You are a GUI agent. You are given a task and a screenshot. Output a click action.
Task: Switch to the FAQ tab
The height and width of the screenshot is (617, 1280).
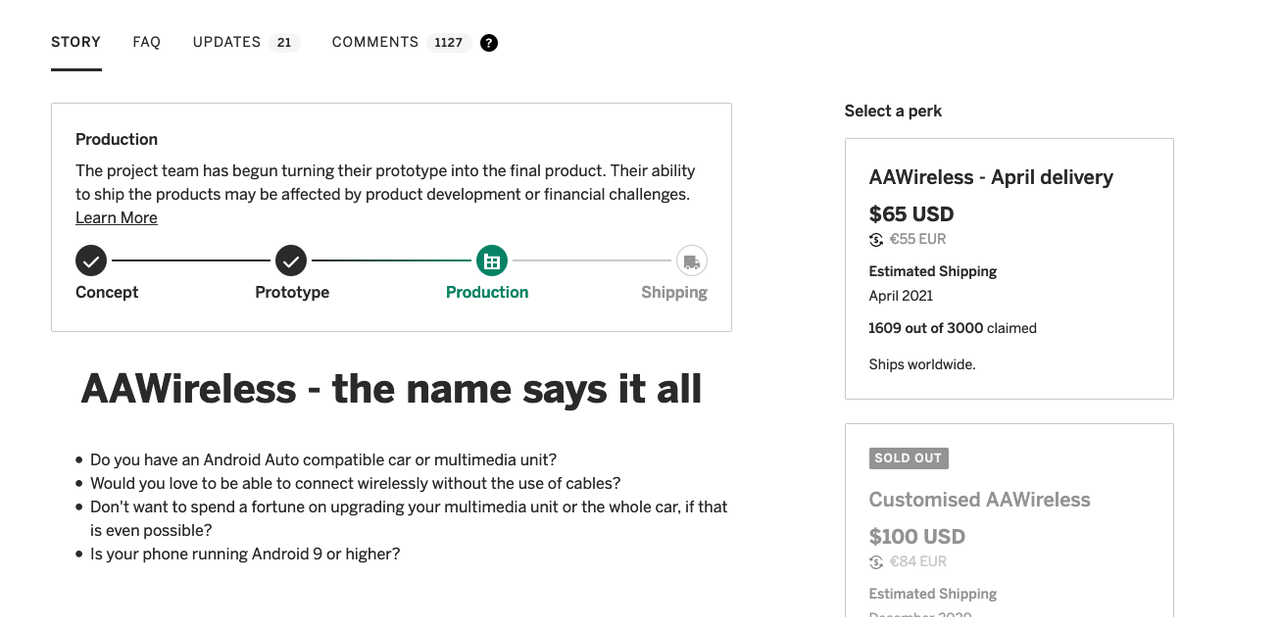147,42
